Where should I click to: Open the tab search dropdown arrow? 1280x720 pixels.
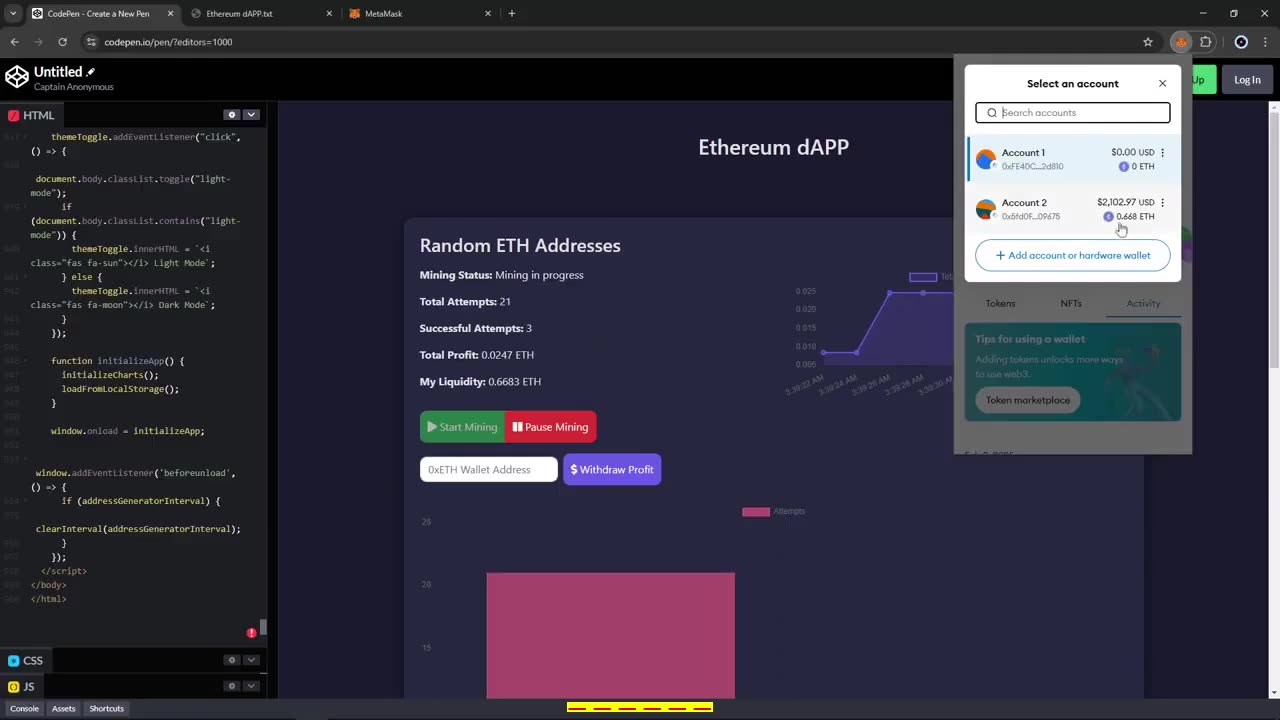click(x=12, y=14)
